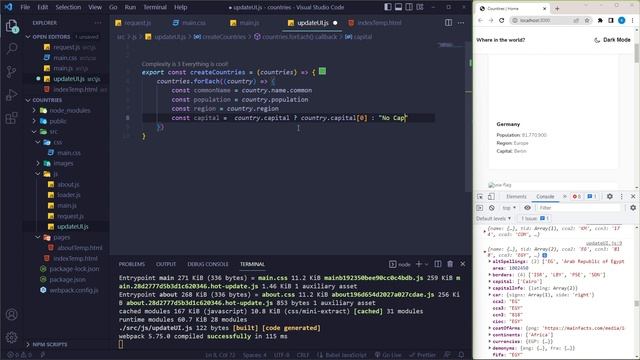Bookmark this page with star icon
The width and height of the screenshot is (640, 360).
coord(587,20)
